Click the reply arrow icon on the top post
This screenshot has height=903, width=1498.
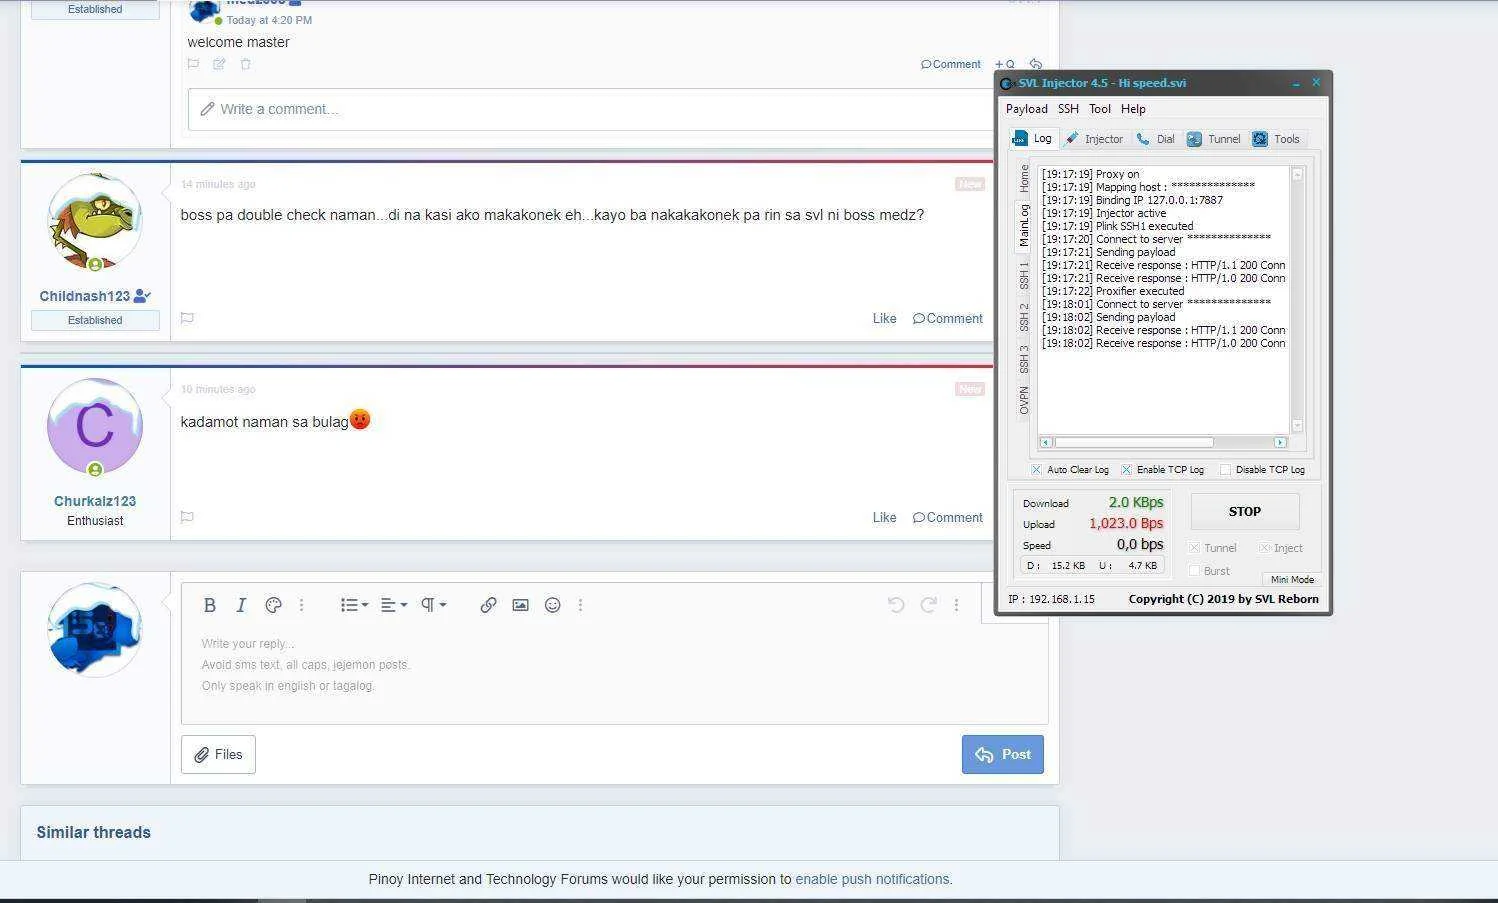pos(1036,64)
